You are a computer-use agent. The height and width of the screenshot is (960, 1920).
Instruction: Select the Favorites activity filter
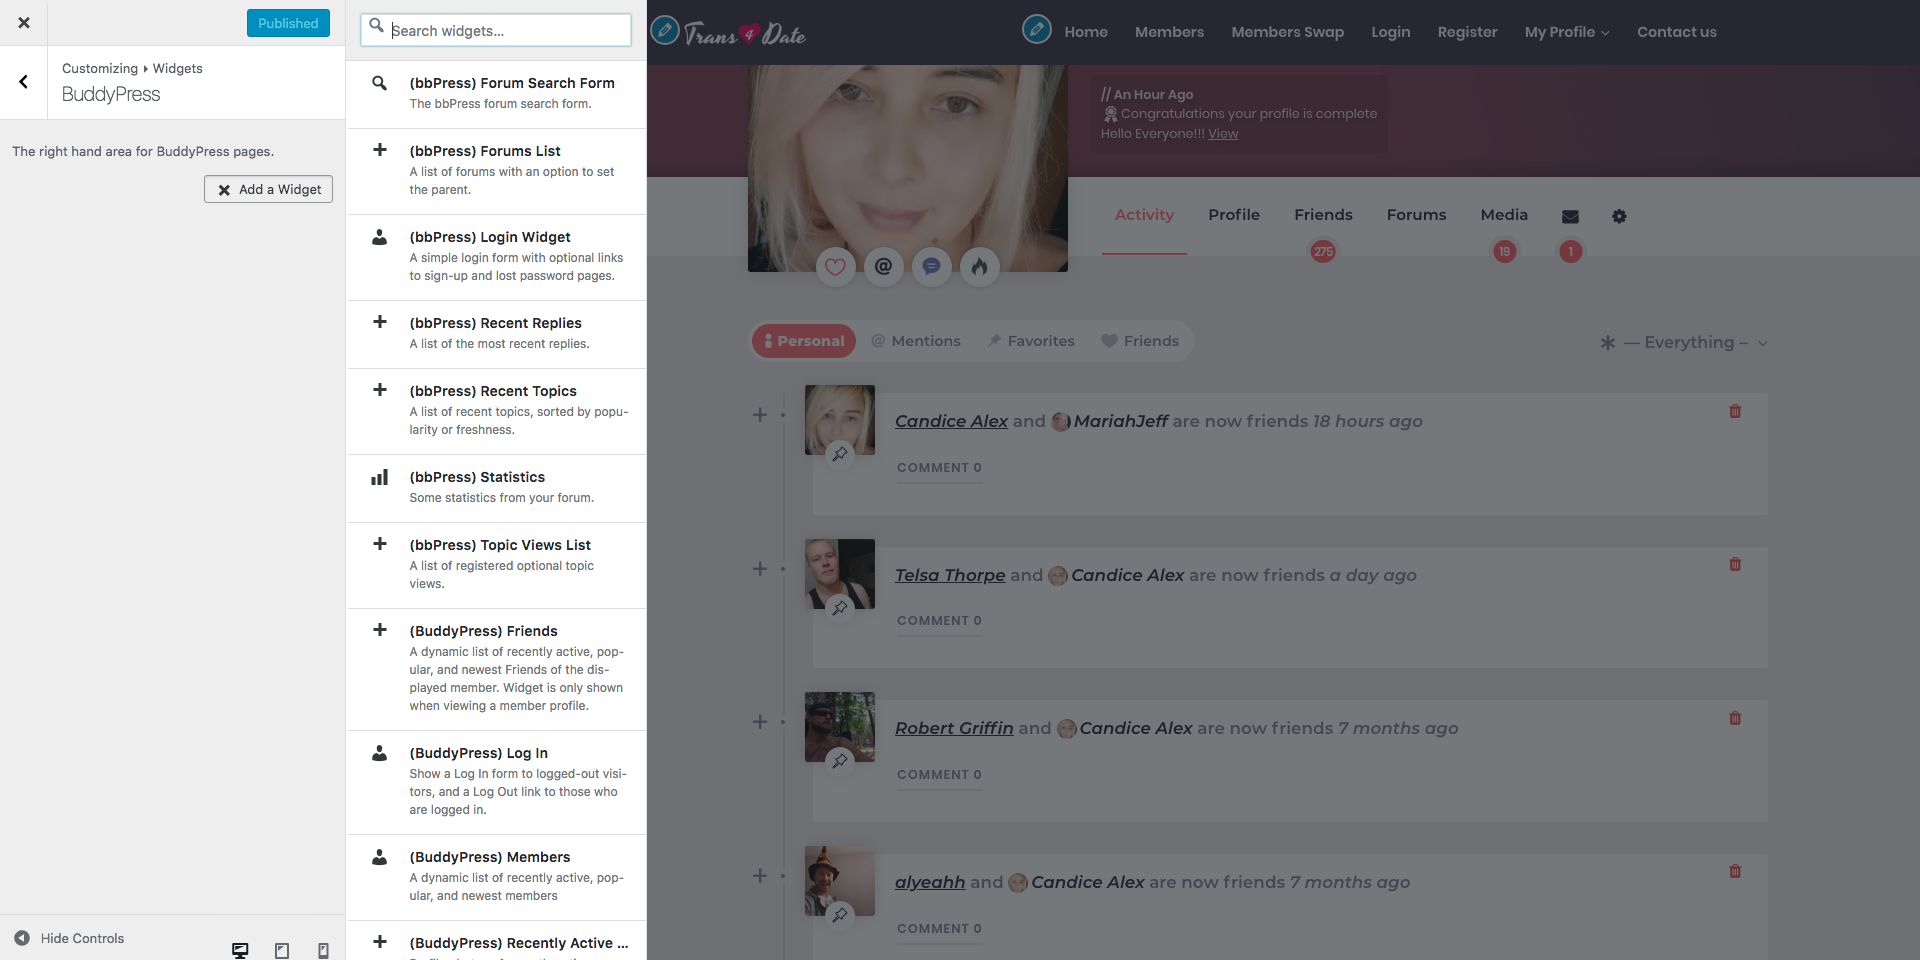pos(1031,341)
